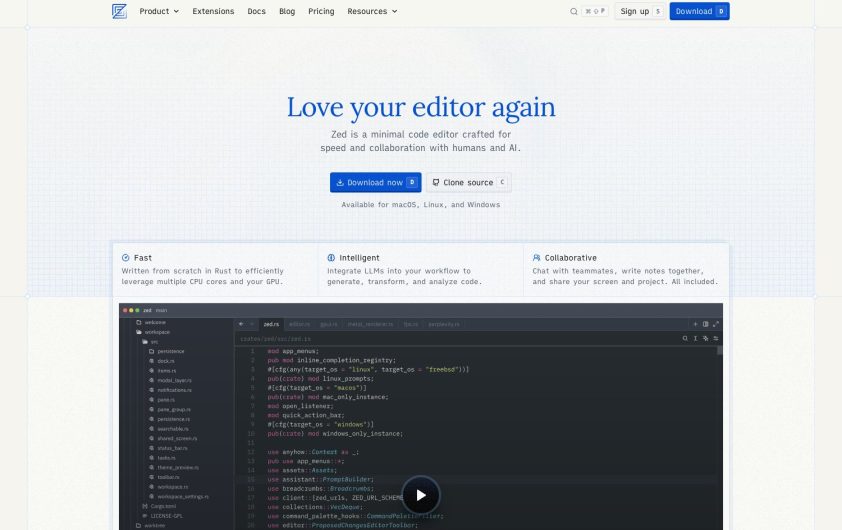Click the people icon beside Collaborative

[536, 258]
